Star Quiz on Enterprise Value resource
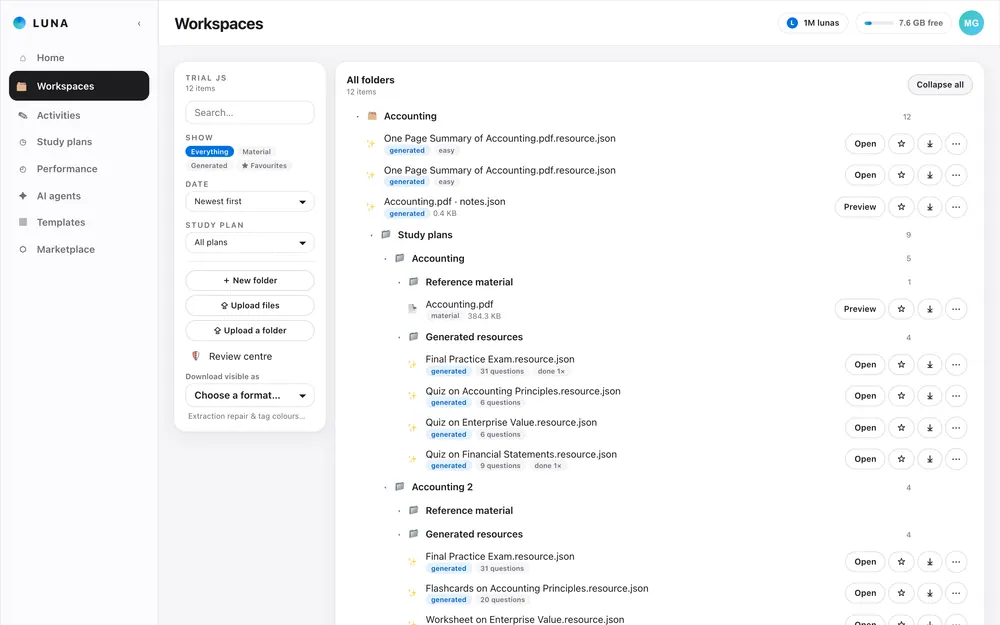 pyautogui.click(x=901, y=428)
